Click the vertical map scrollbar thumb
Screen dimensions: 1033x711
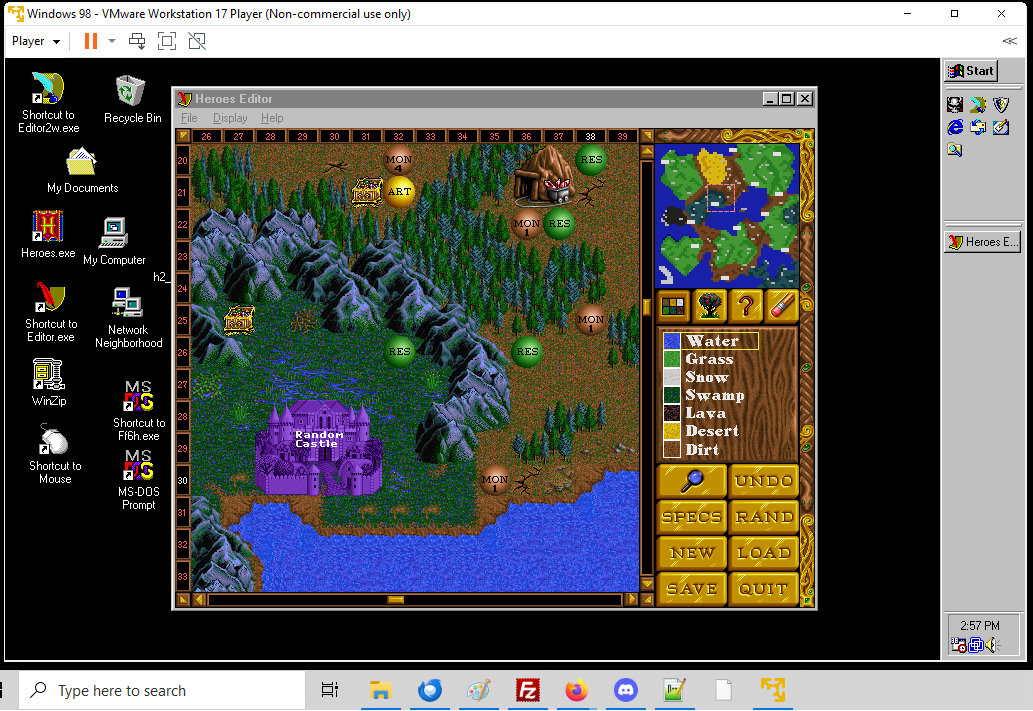point(647,306)
